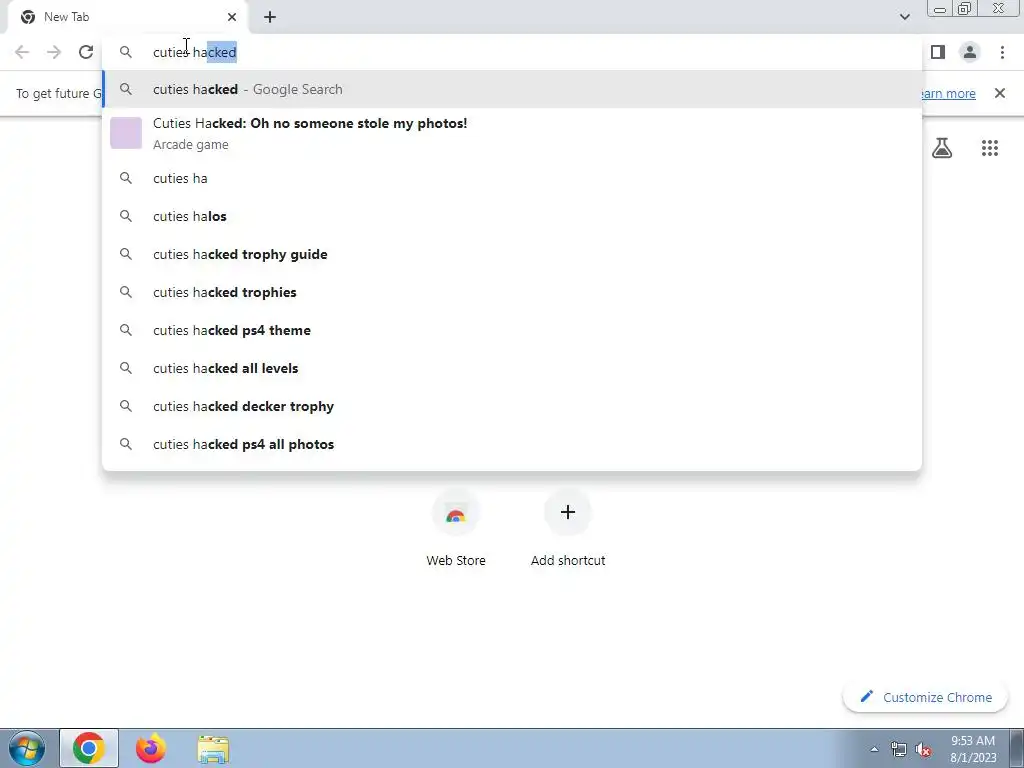Image resolution: width=1024 pixels, height=768 pixels.
Task: Select the New Tab tab
Action: (128, 17)
